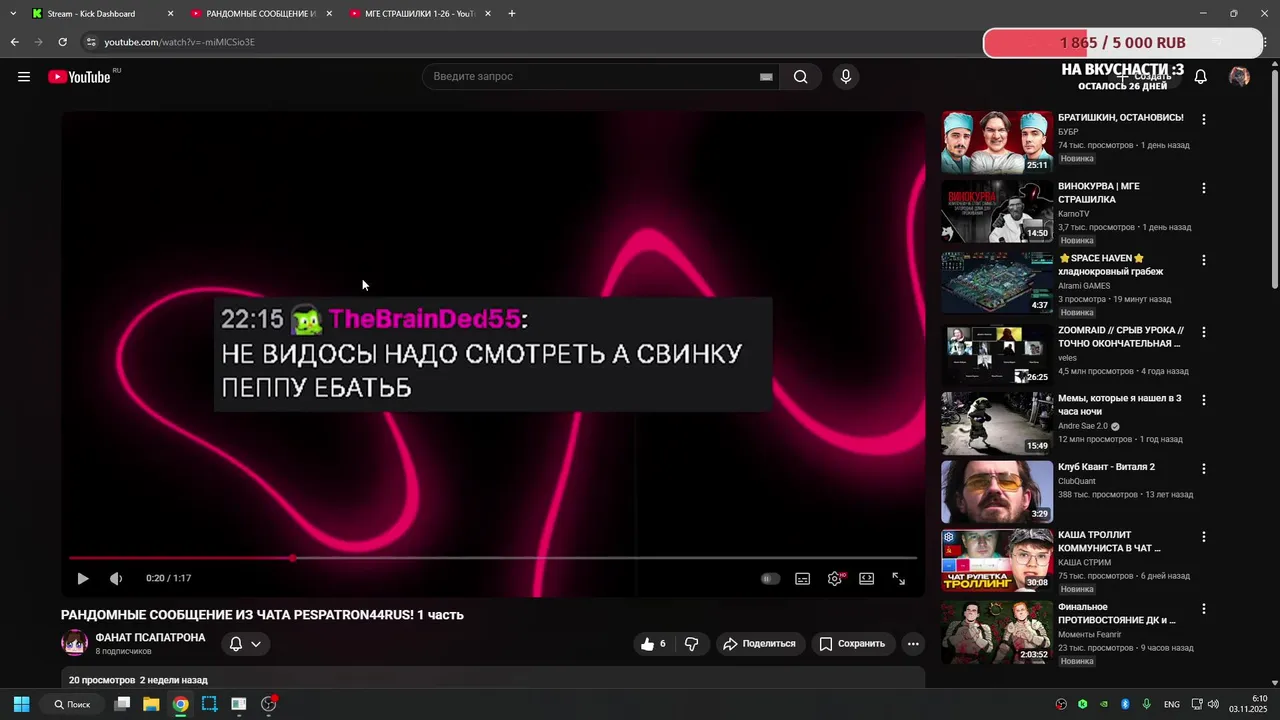Screen dimensions: 1280x720
Task: Click the youtube.com address bar URL
Action: pyautogui.click(x=180, y=42)
